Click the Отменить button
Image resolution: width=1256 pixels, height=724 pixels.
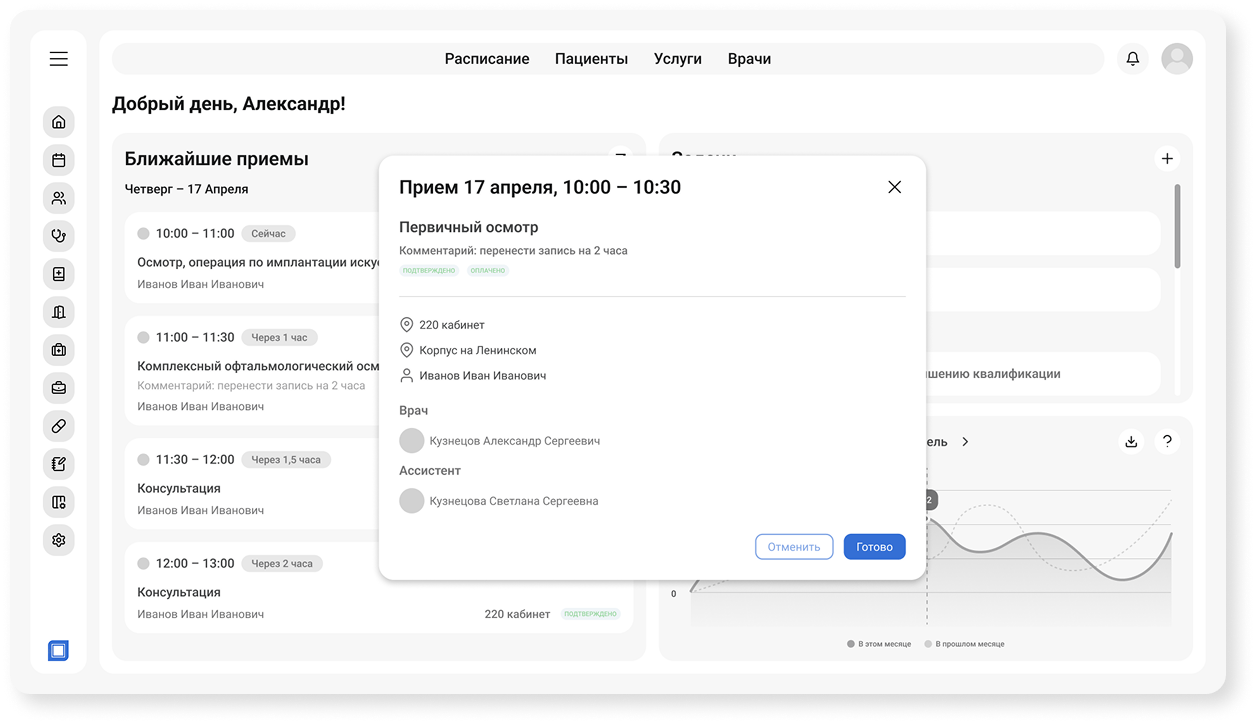[794, 547]
